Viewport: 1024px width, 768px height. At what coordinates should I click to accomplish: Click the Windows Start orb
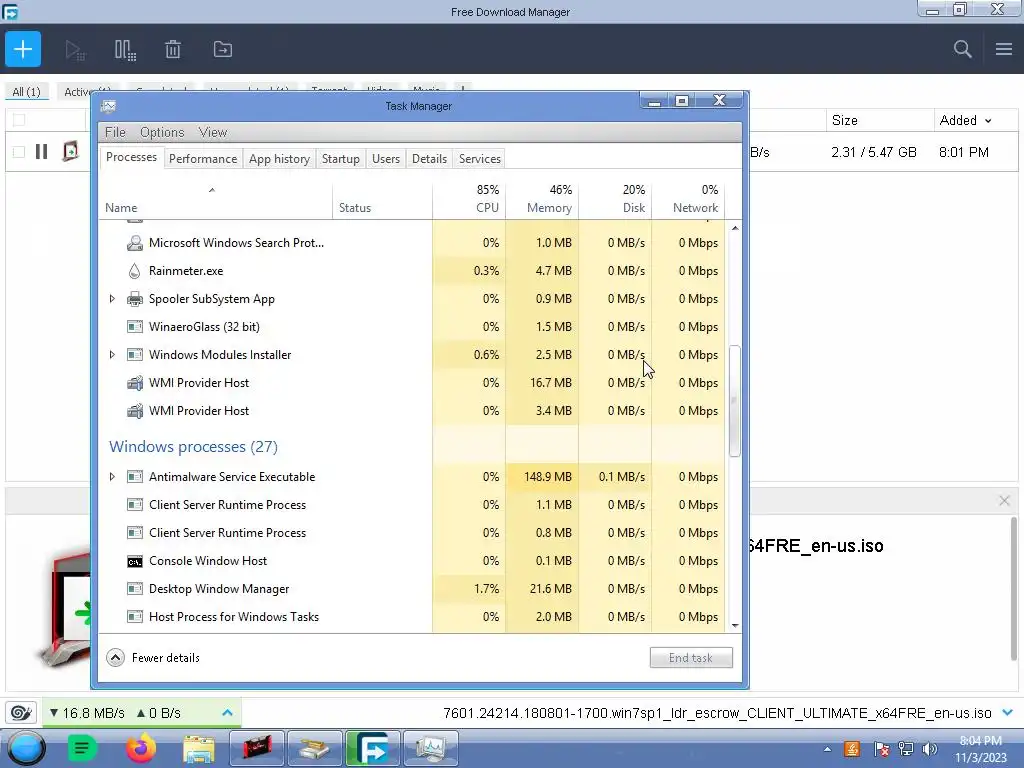tap(26, 748)
